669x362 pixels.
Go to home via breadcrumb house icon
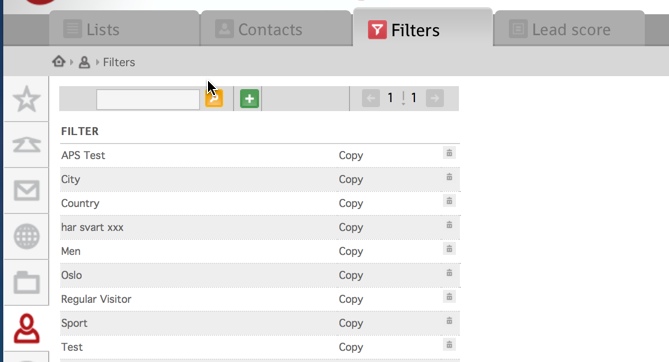point(59,62)
